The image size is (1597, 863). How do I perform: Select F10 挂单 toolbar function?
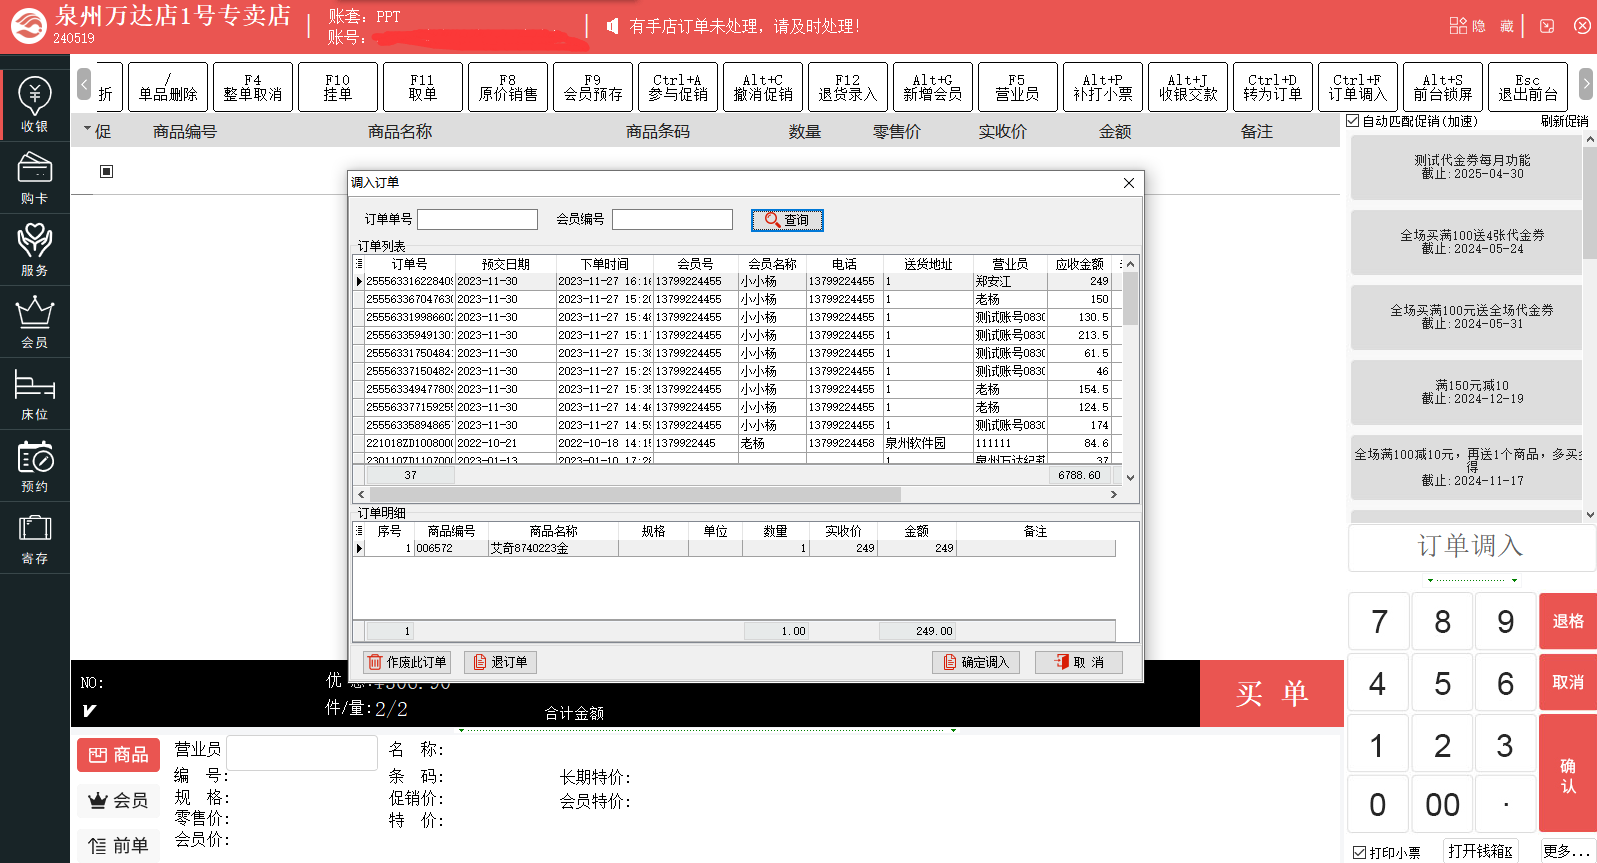pos(338,86)
